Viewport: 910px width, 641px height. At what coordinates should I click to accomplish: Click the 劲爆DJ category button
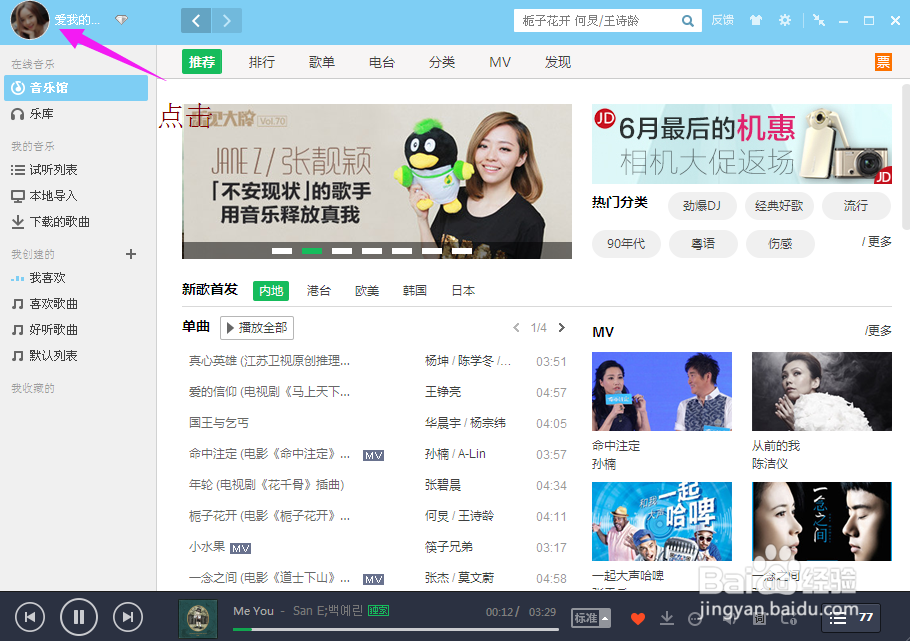point(702,206)
